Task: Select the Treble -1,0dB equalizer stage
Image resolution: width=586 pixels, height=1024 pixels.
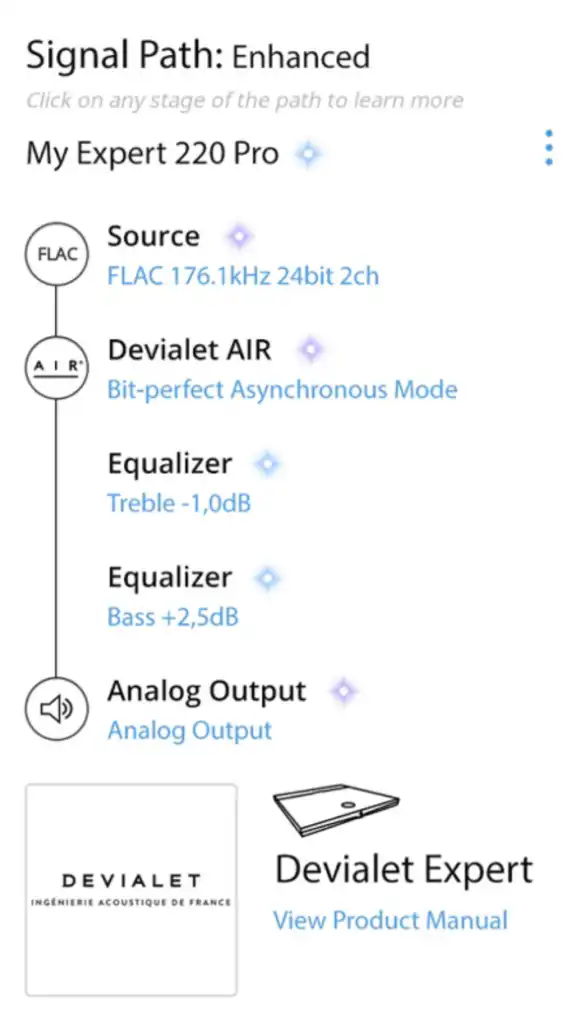Action: 179,504
